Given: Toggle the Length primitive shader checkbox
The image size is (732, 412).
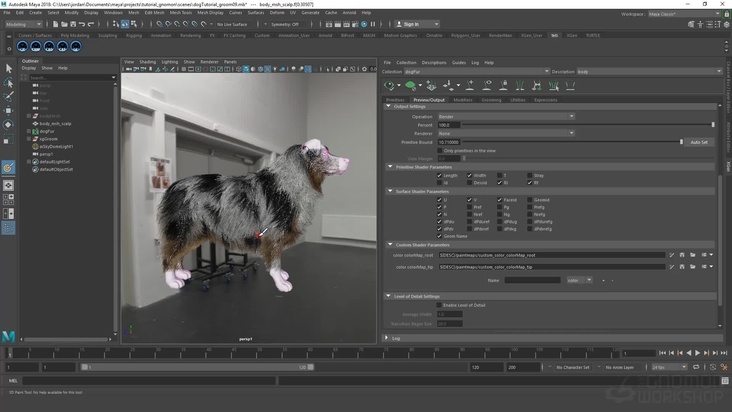Looking at the screenshot, I should (439, 175).
